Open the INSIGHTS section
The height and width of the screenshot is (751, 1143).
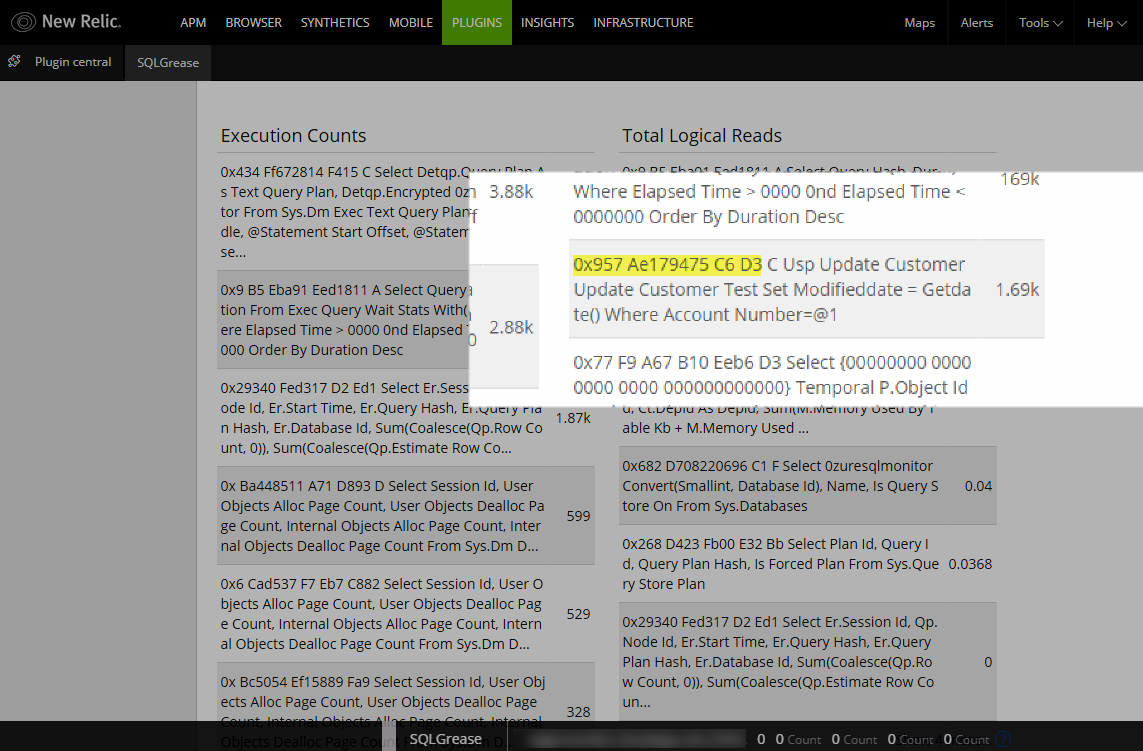coord(547,23)
